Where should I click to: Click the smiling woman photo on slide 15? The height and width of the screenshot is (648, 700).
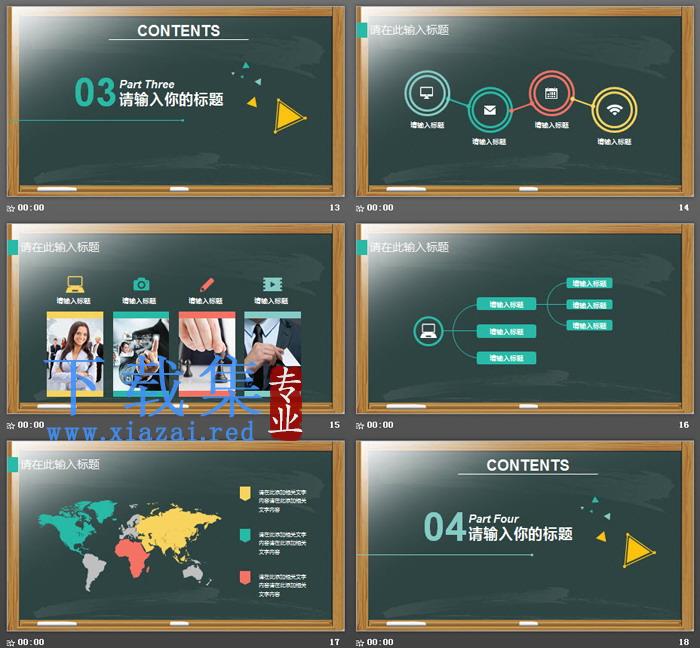click(75, 354)
